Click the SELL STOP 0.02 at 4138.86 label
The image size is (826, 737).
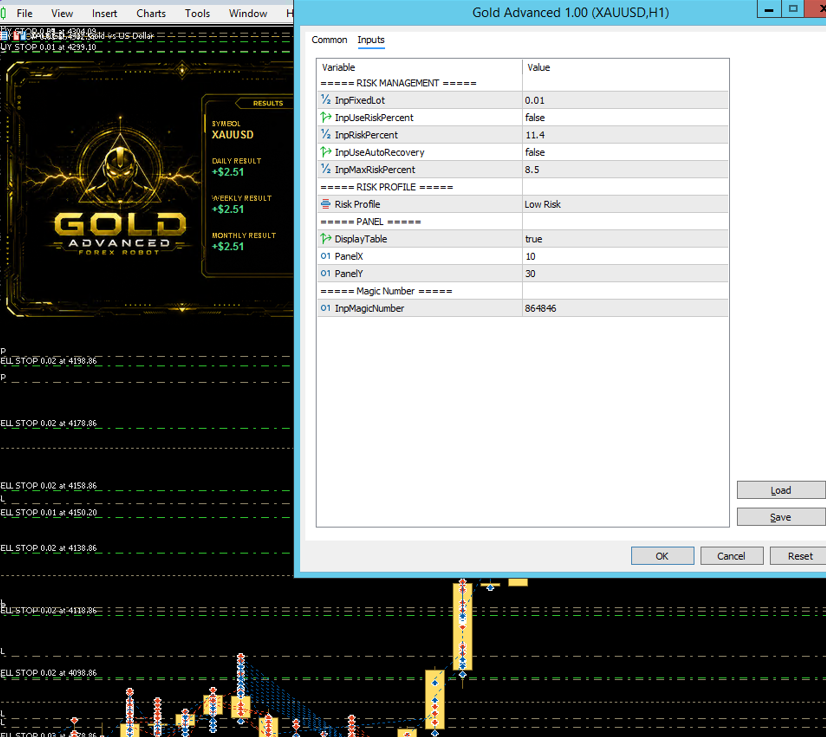coord(48,548)
